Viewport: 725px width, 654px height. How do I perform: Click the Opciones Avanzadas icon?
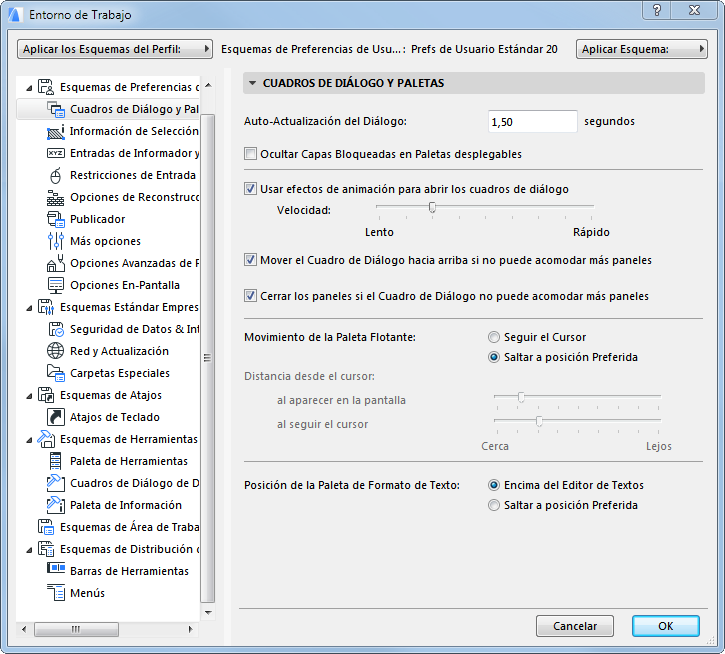pyautogui.click(x=56, y=263)
